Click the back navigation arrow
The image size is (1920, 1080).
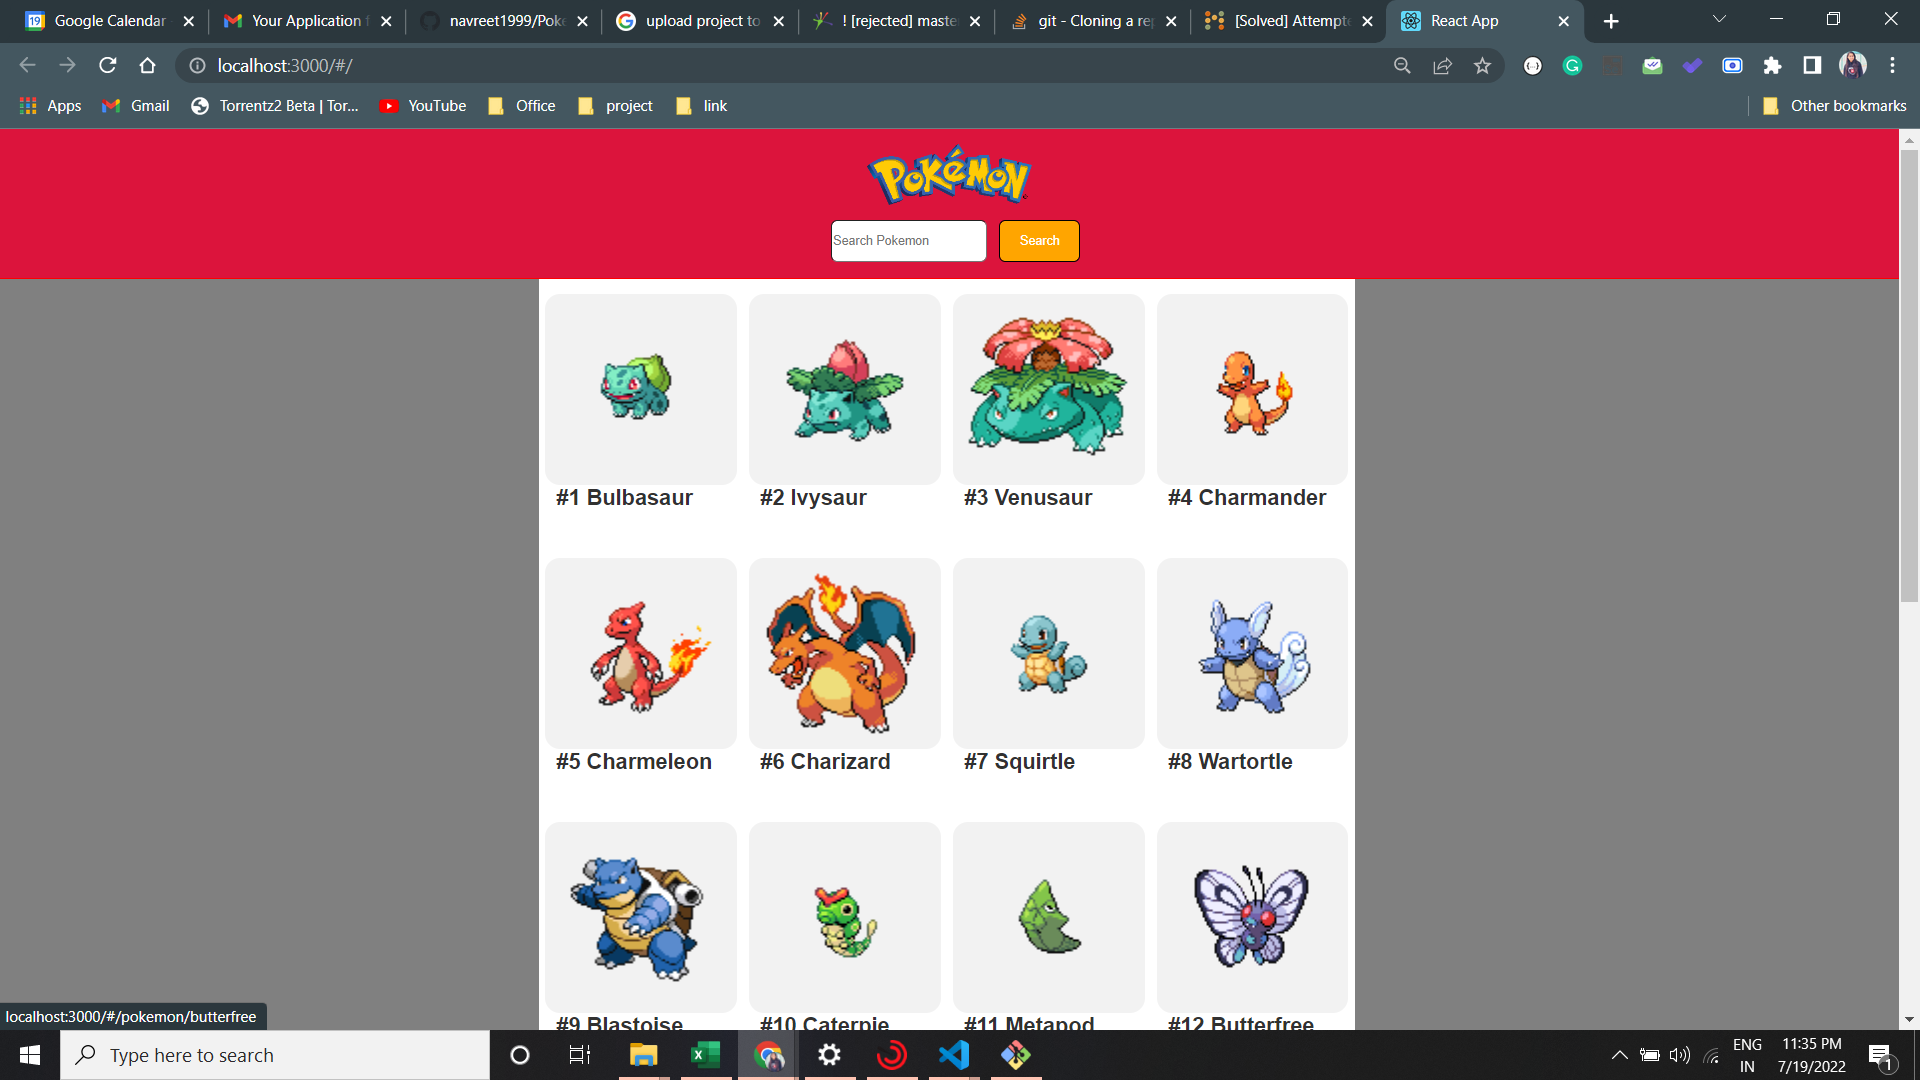click(x=26, y=66)
